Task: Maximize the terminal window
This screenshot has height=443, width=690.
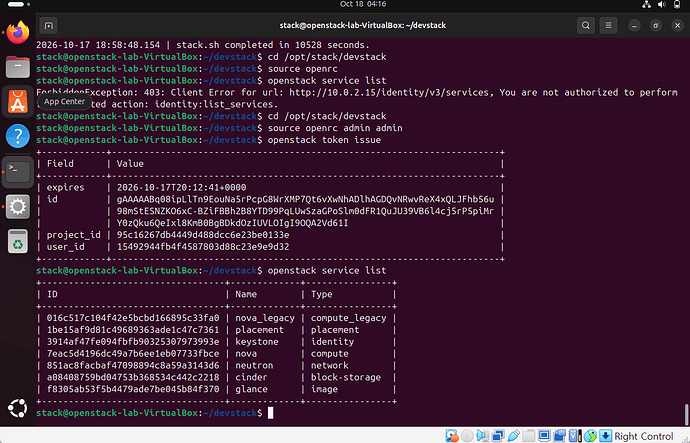Action: [x=656, y=26]
